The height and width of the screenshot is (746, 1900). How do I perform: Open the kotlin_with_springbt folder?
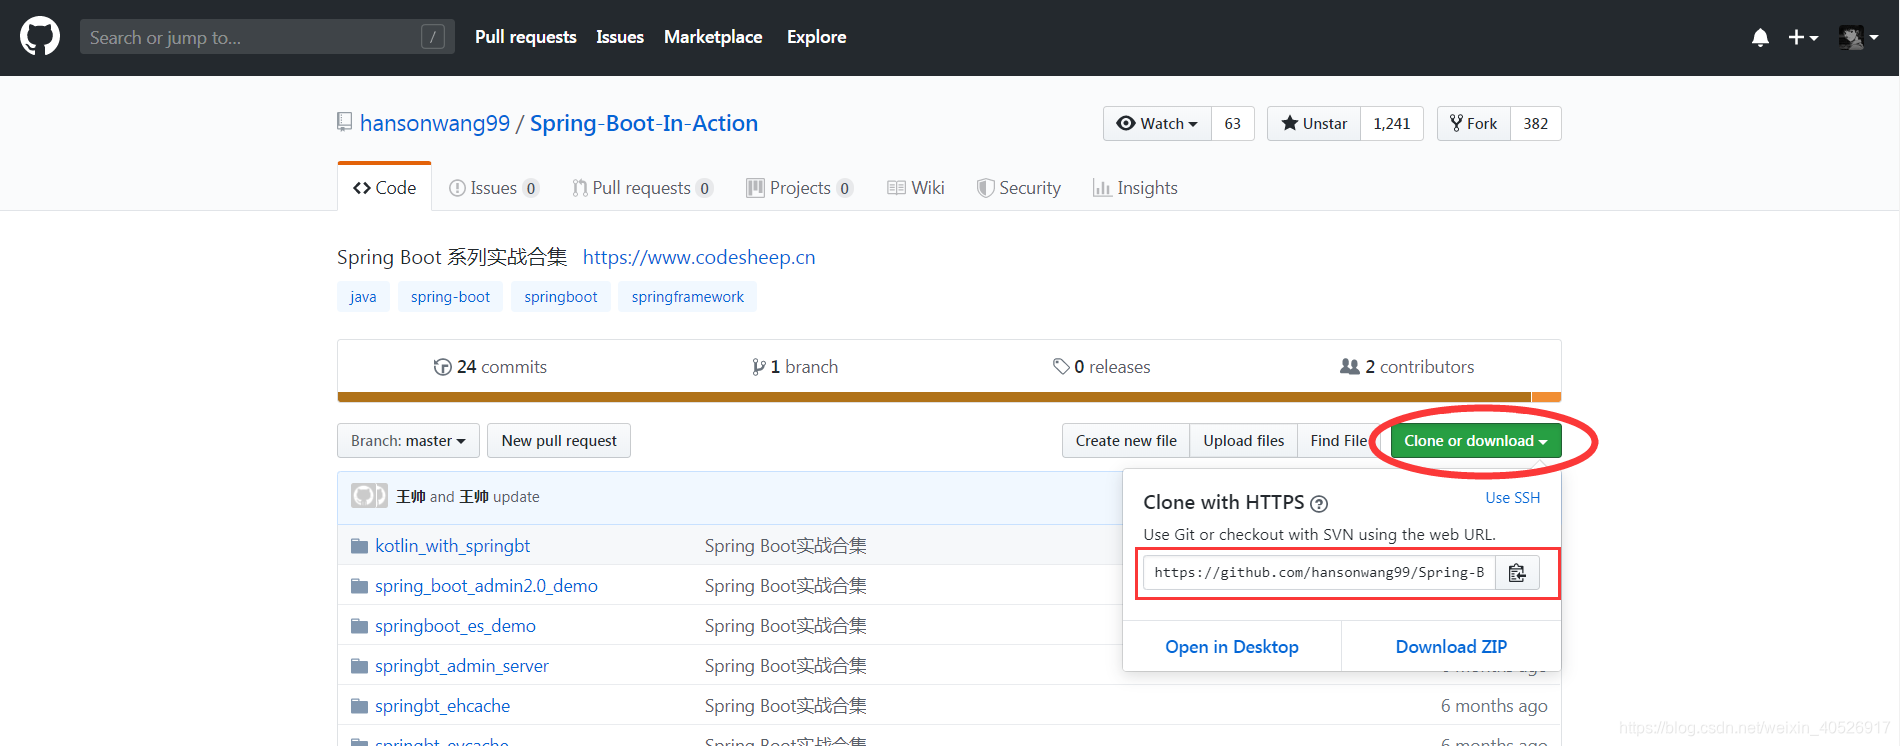tap(452, 546)
